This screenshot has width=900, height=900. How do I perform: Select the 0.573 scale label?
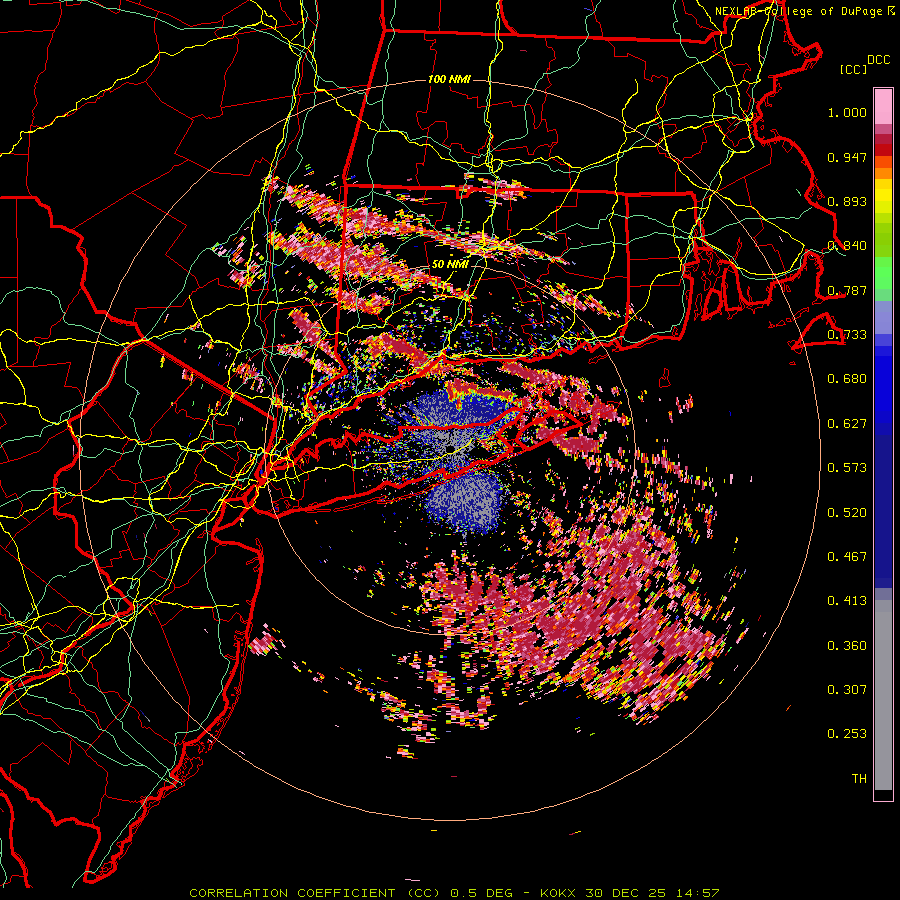coord(847,468)
